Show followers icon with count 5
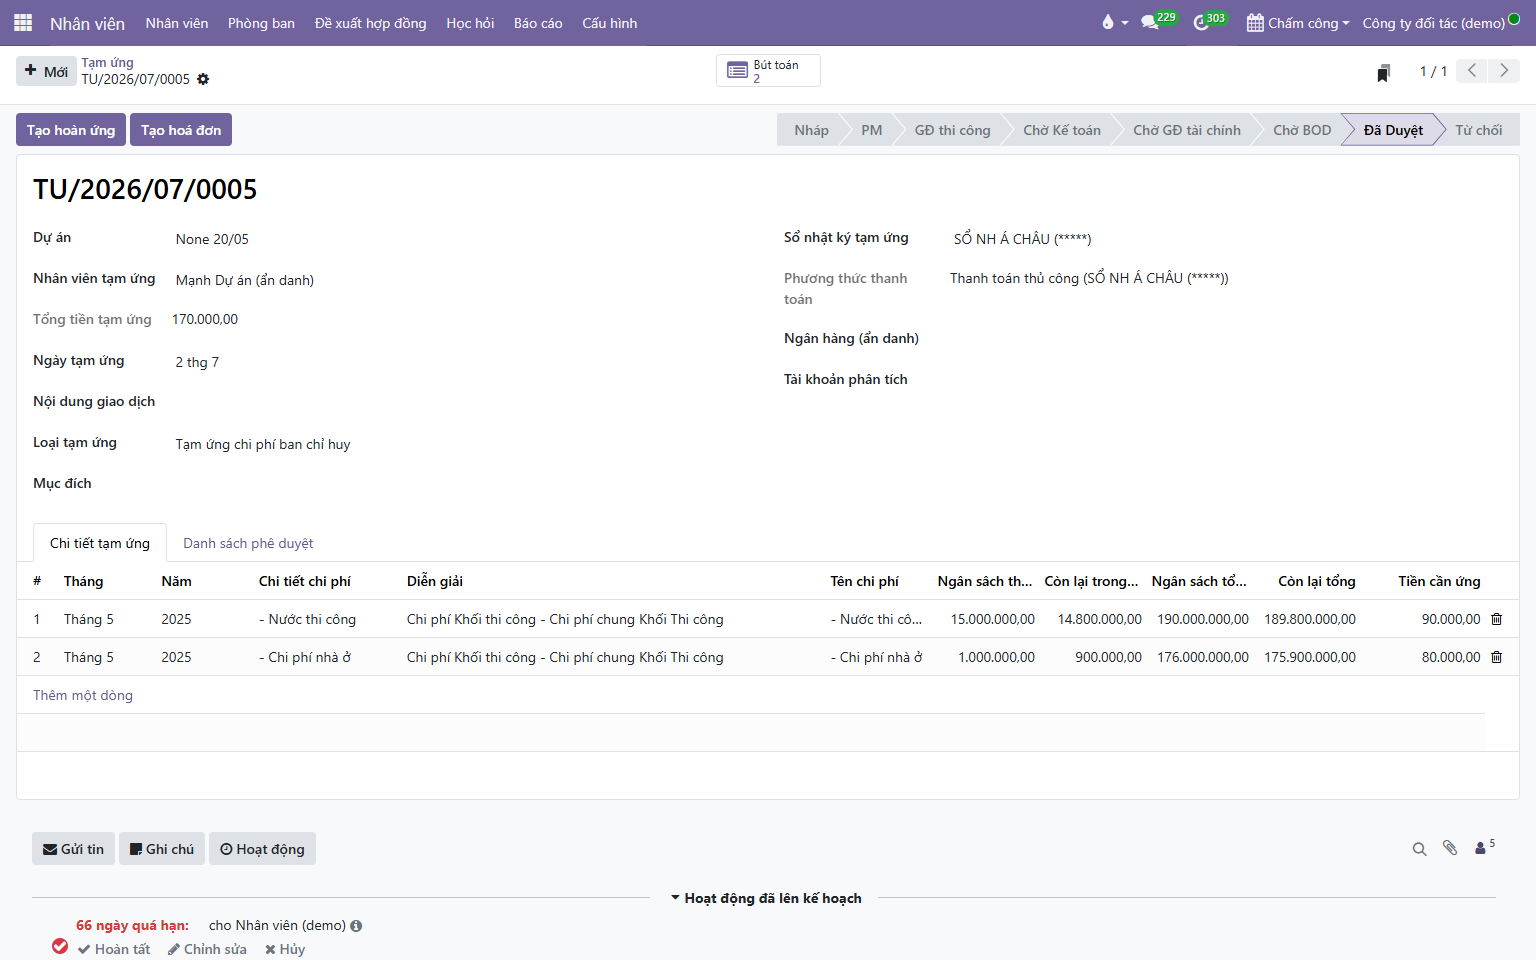This screenshot has height=960, width=1536. coord(1485,847)
